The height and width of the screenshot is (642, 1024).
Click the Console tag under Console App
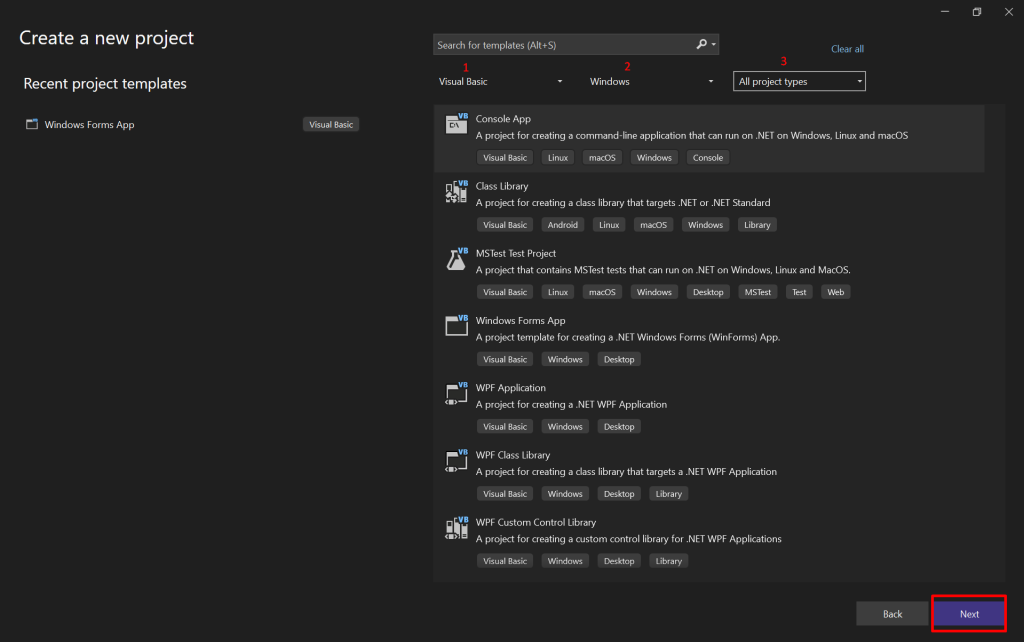707,157
